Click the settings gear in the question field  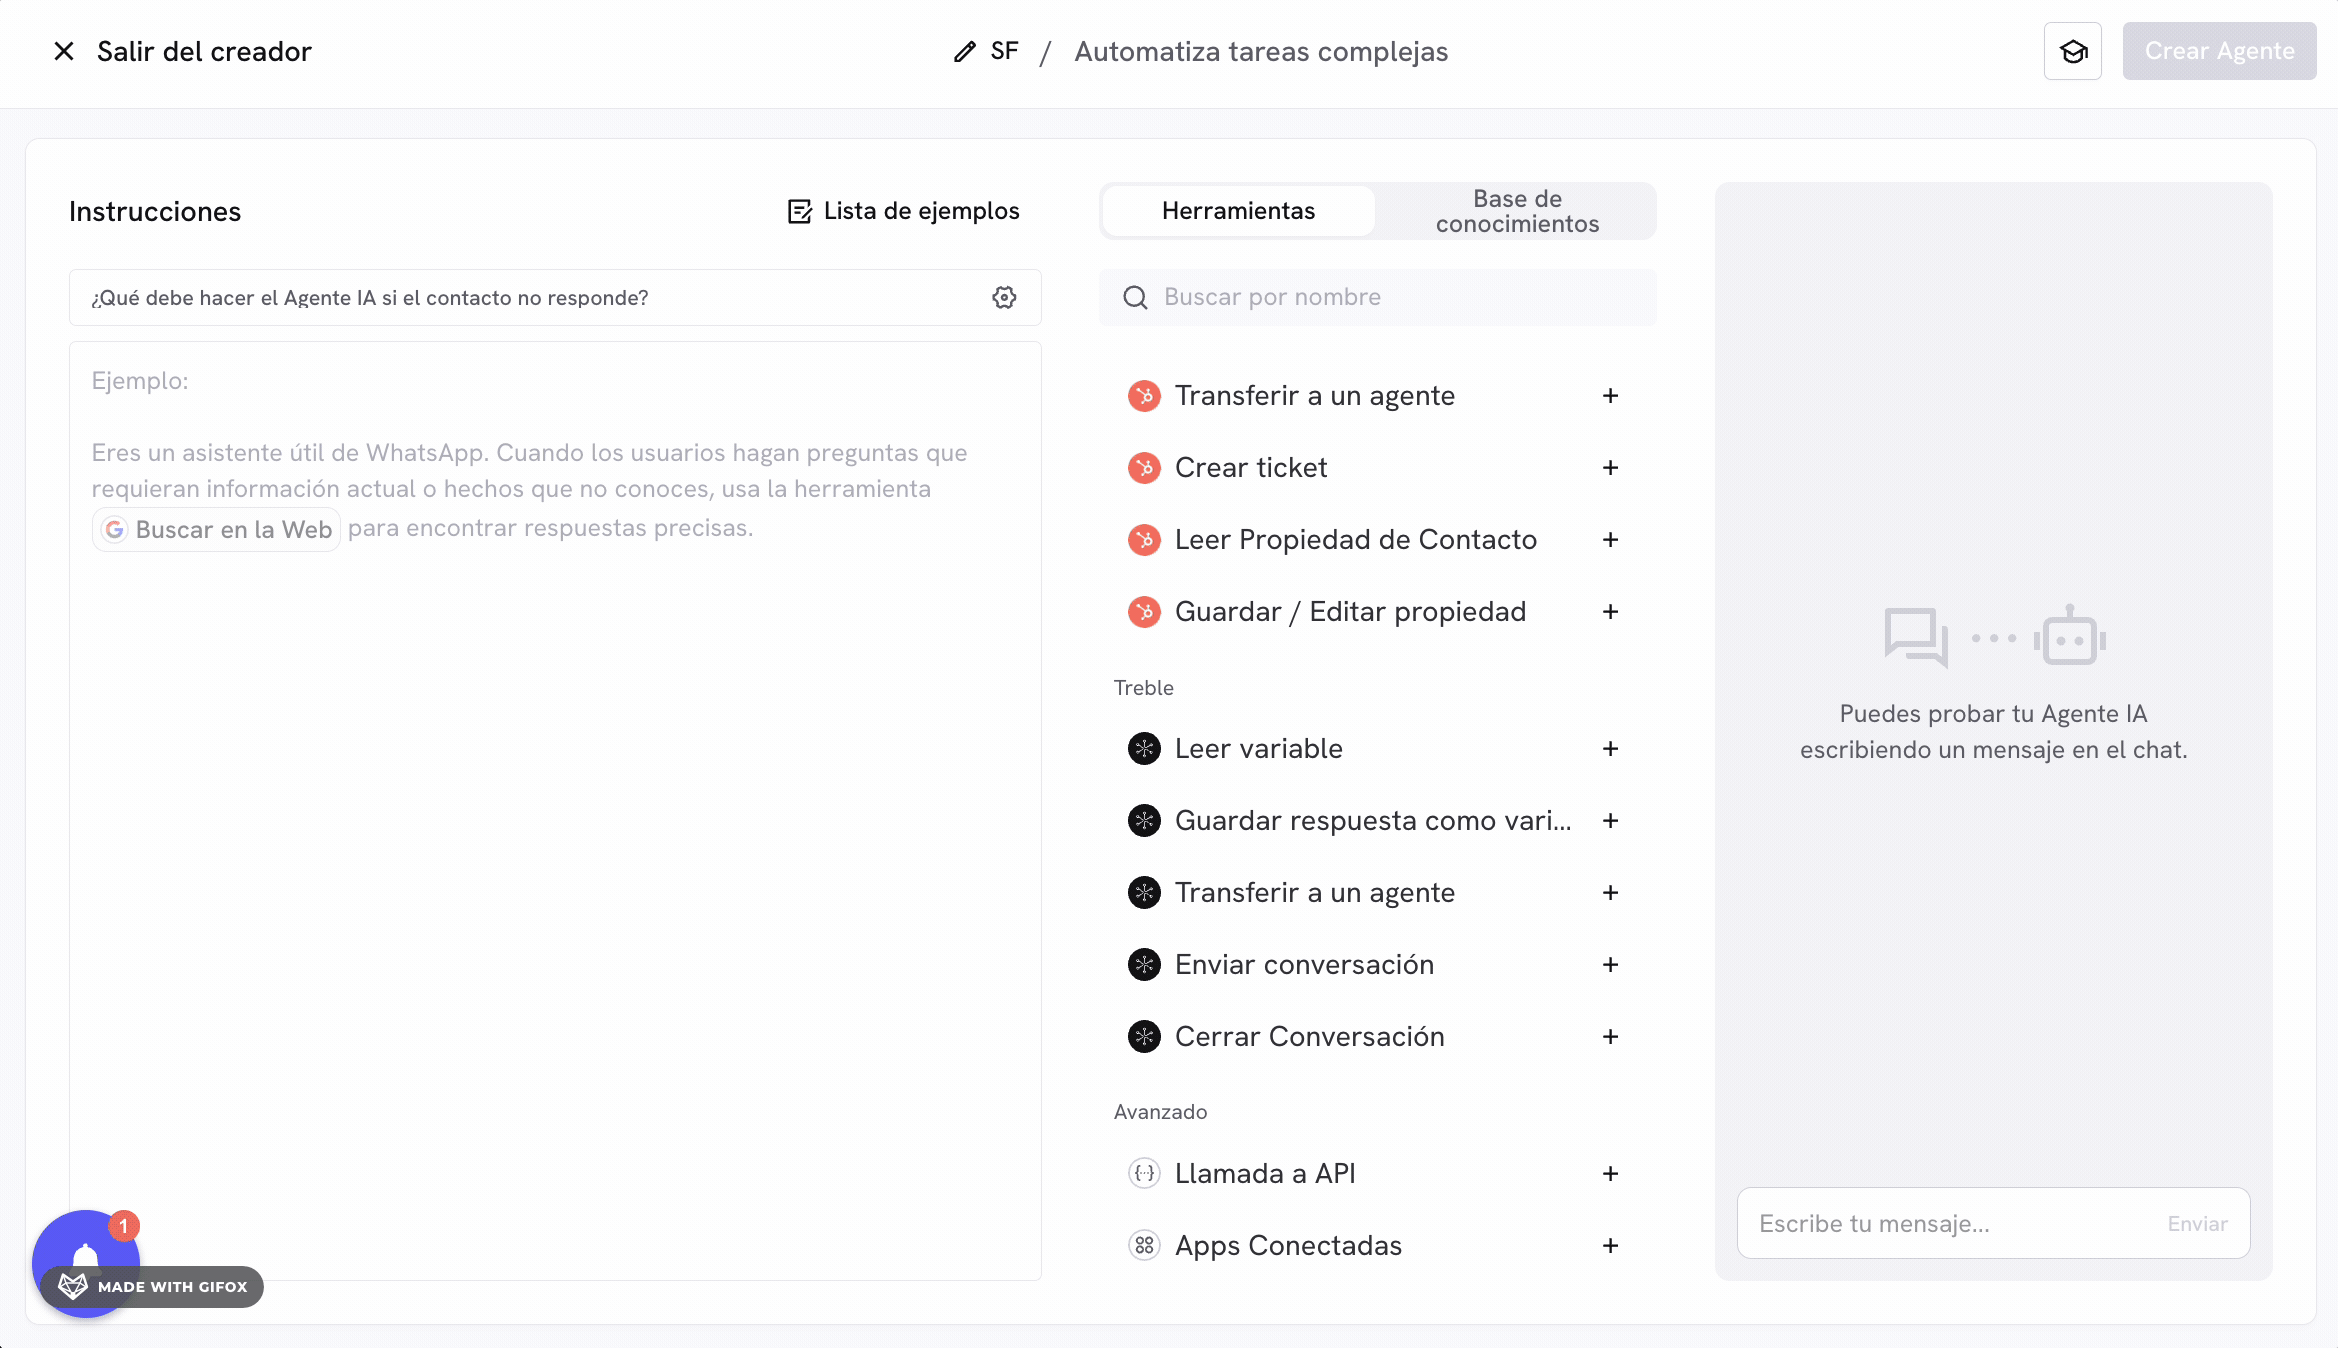(x=1004, y=297)
